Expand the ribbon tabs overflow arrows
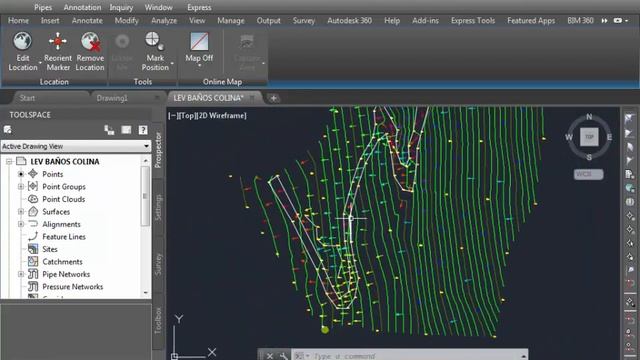This screenshot has width=640, height=360. [x=604, y=20]
